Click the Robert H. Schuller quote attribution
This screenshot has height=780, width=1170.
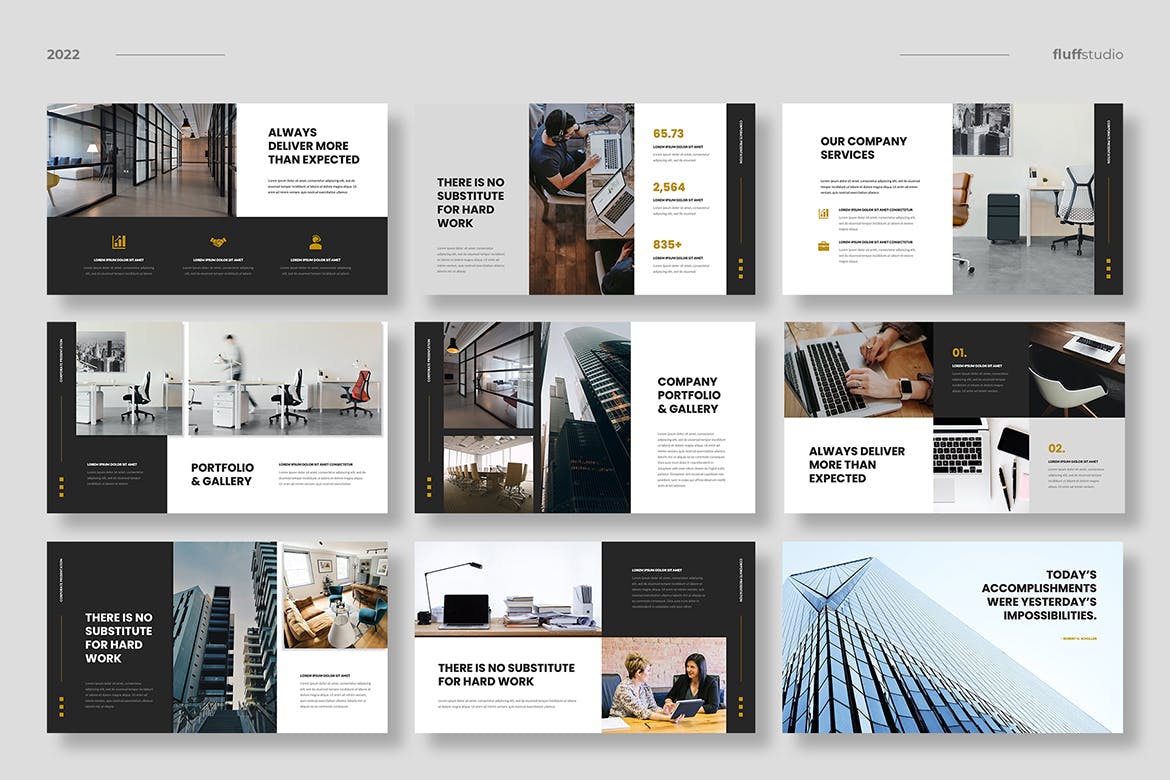click(x=1079, y=639)
